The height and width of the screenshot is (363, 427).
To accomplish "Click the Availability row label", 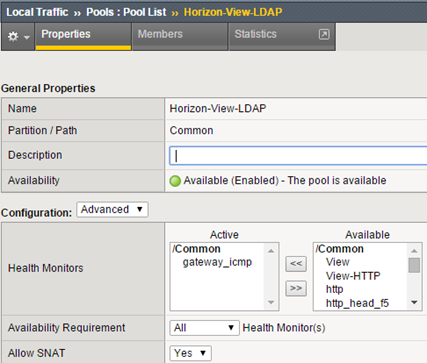I will point(34,180).
